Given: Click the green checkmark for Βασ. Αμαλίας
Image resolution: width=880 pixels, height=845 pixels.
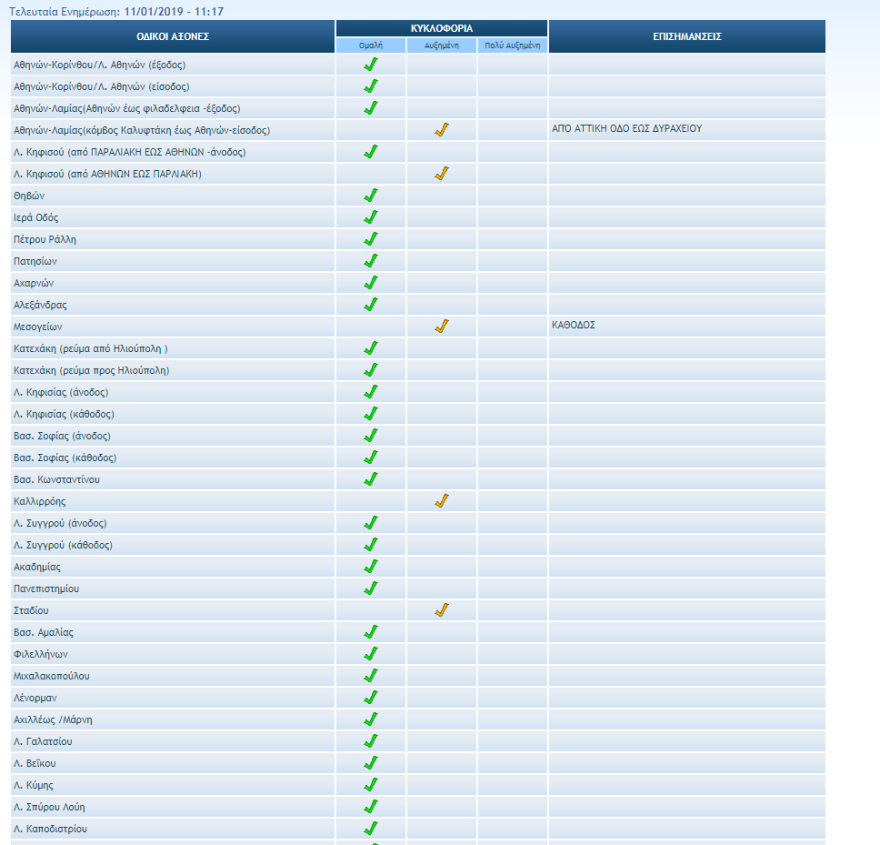Looking at the screenshot, I should tap(370, 632).
